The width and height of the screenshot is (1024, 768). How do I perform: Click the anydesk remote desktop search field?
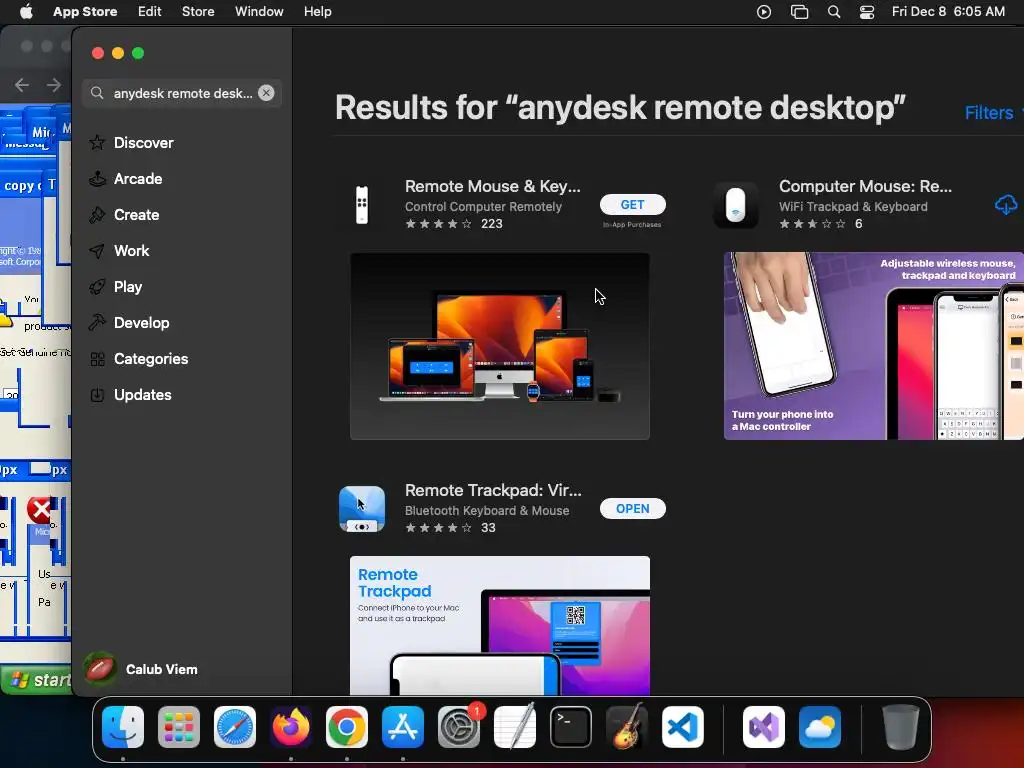tap(182, 93)
